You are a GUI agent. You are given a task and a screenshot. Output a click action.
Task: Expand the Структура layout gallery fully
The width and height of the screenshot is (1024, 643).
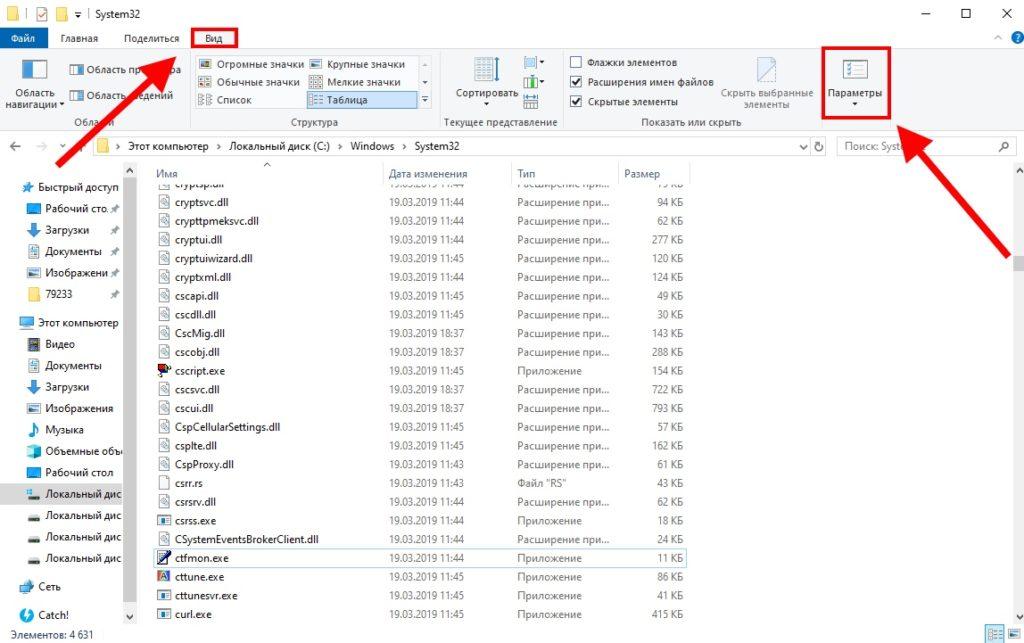[x=425, y=100]
